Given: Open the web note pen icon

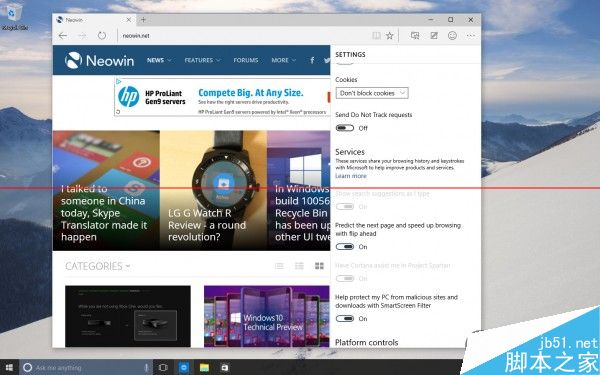Looking at the screenshot, I should tap(434, 36).
